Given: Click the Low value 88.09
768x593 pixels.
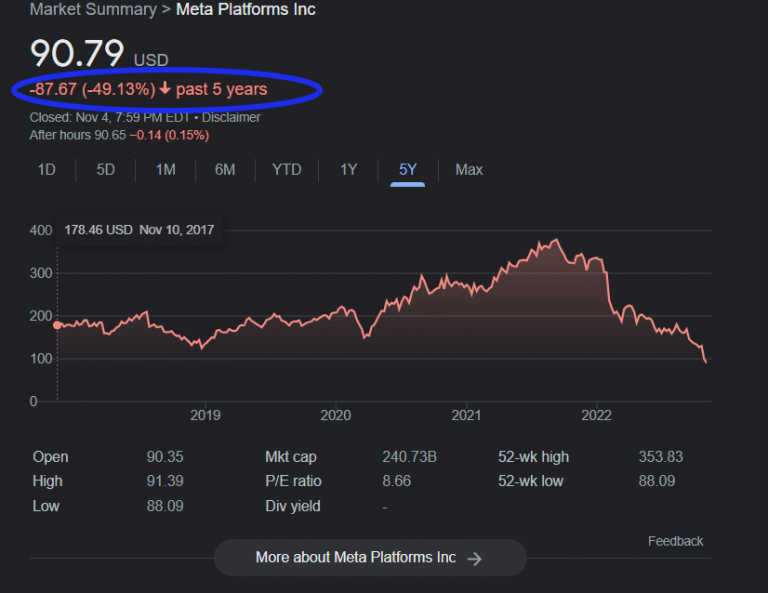Looking at the screenshot, I should (165, 506).
